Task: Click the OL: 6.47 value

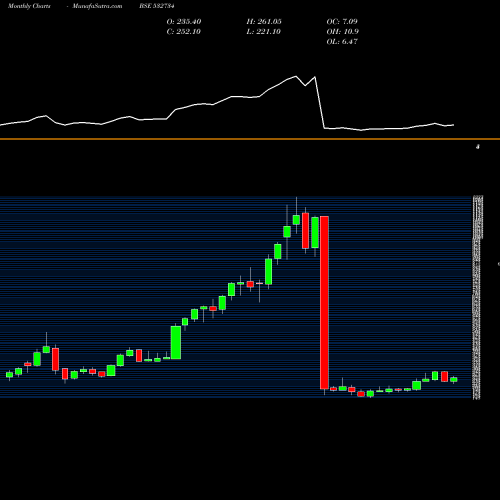Action: [x=342, y=42]
